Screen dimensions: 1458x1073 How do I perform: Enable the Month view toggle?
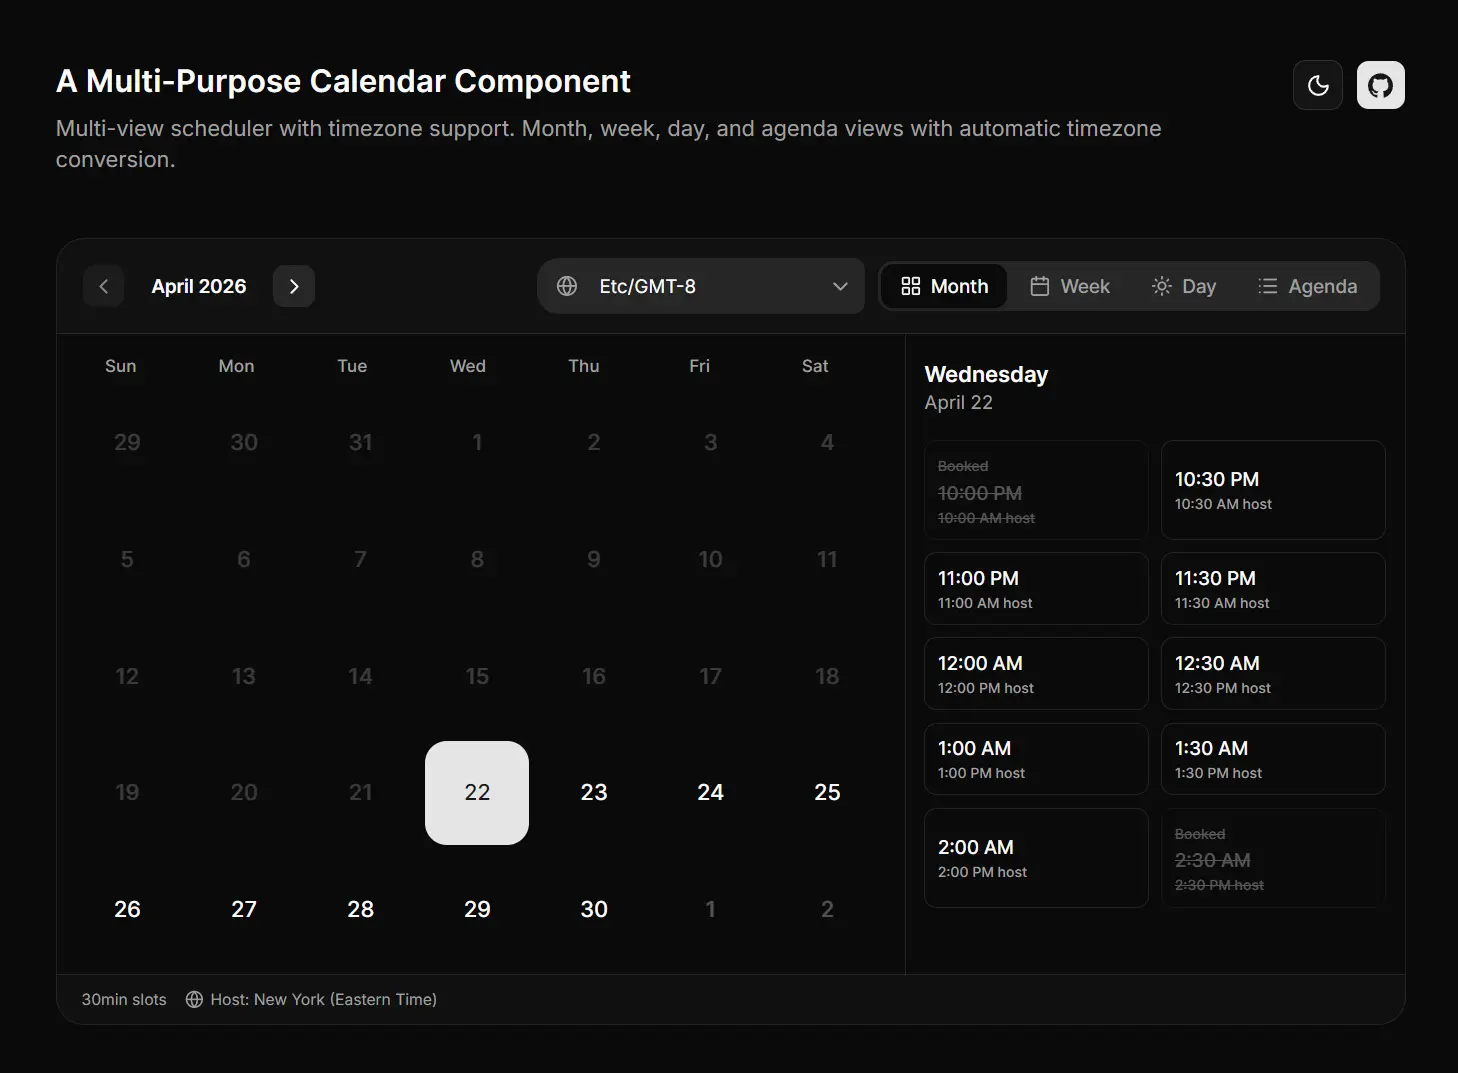943,286
